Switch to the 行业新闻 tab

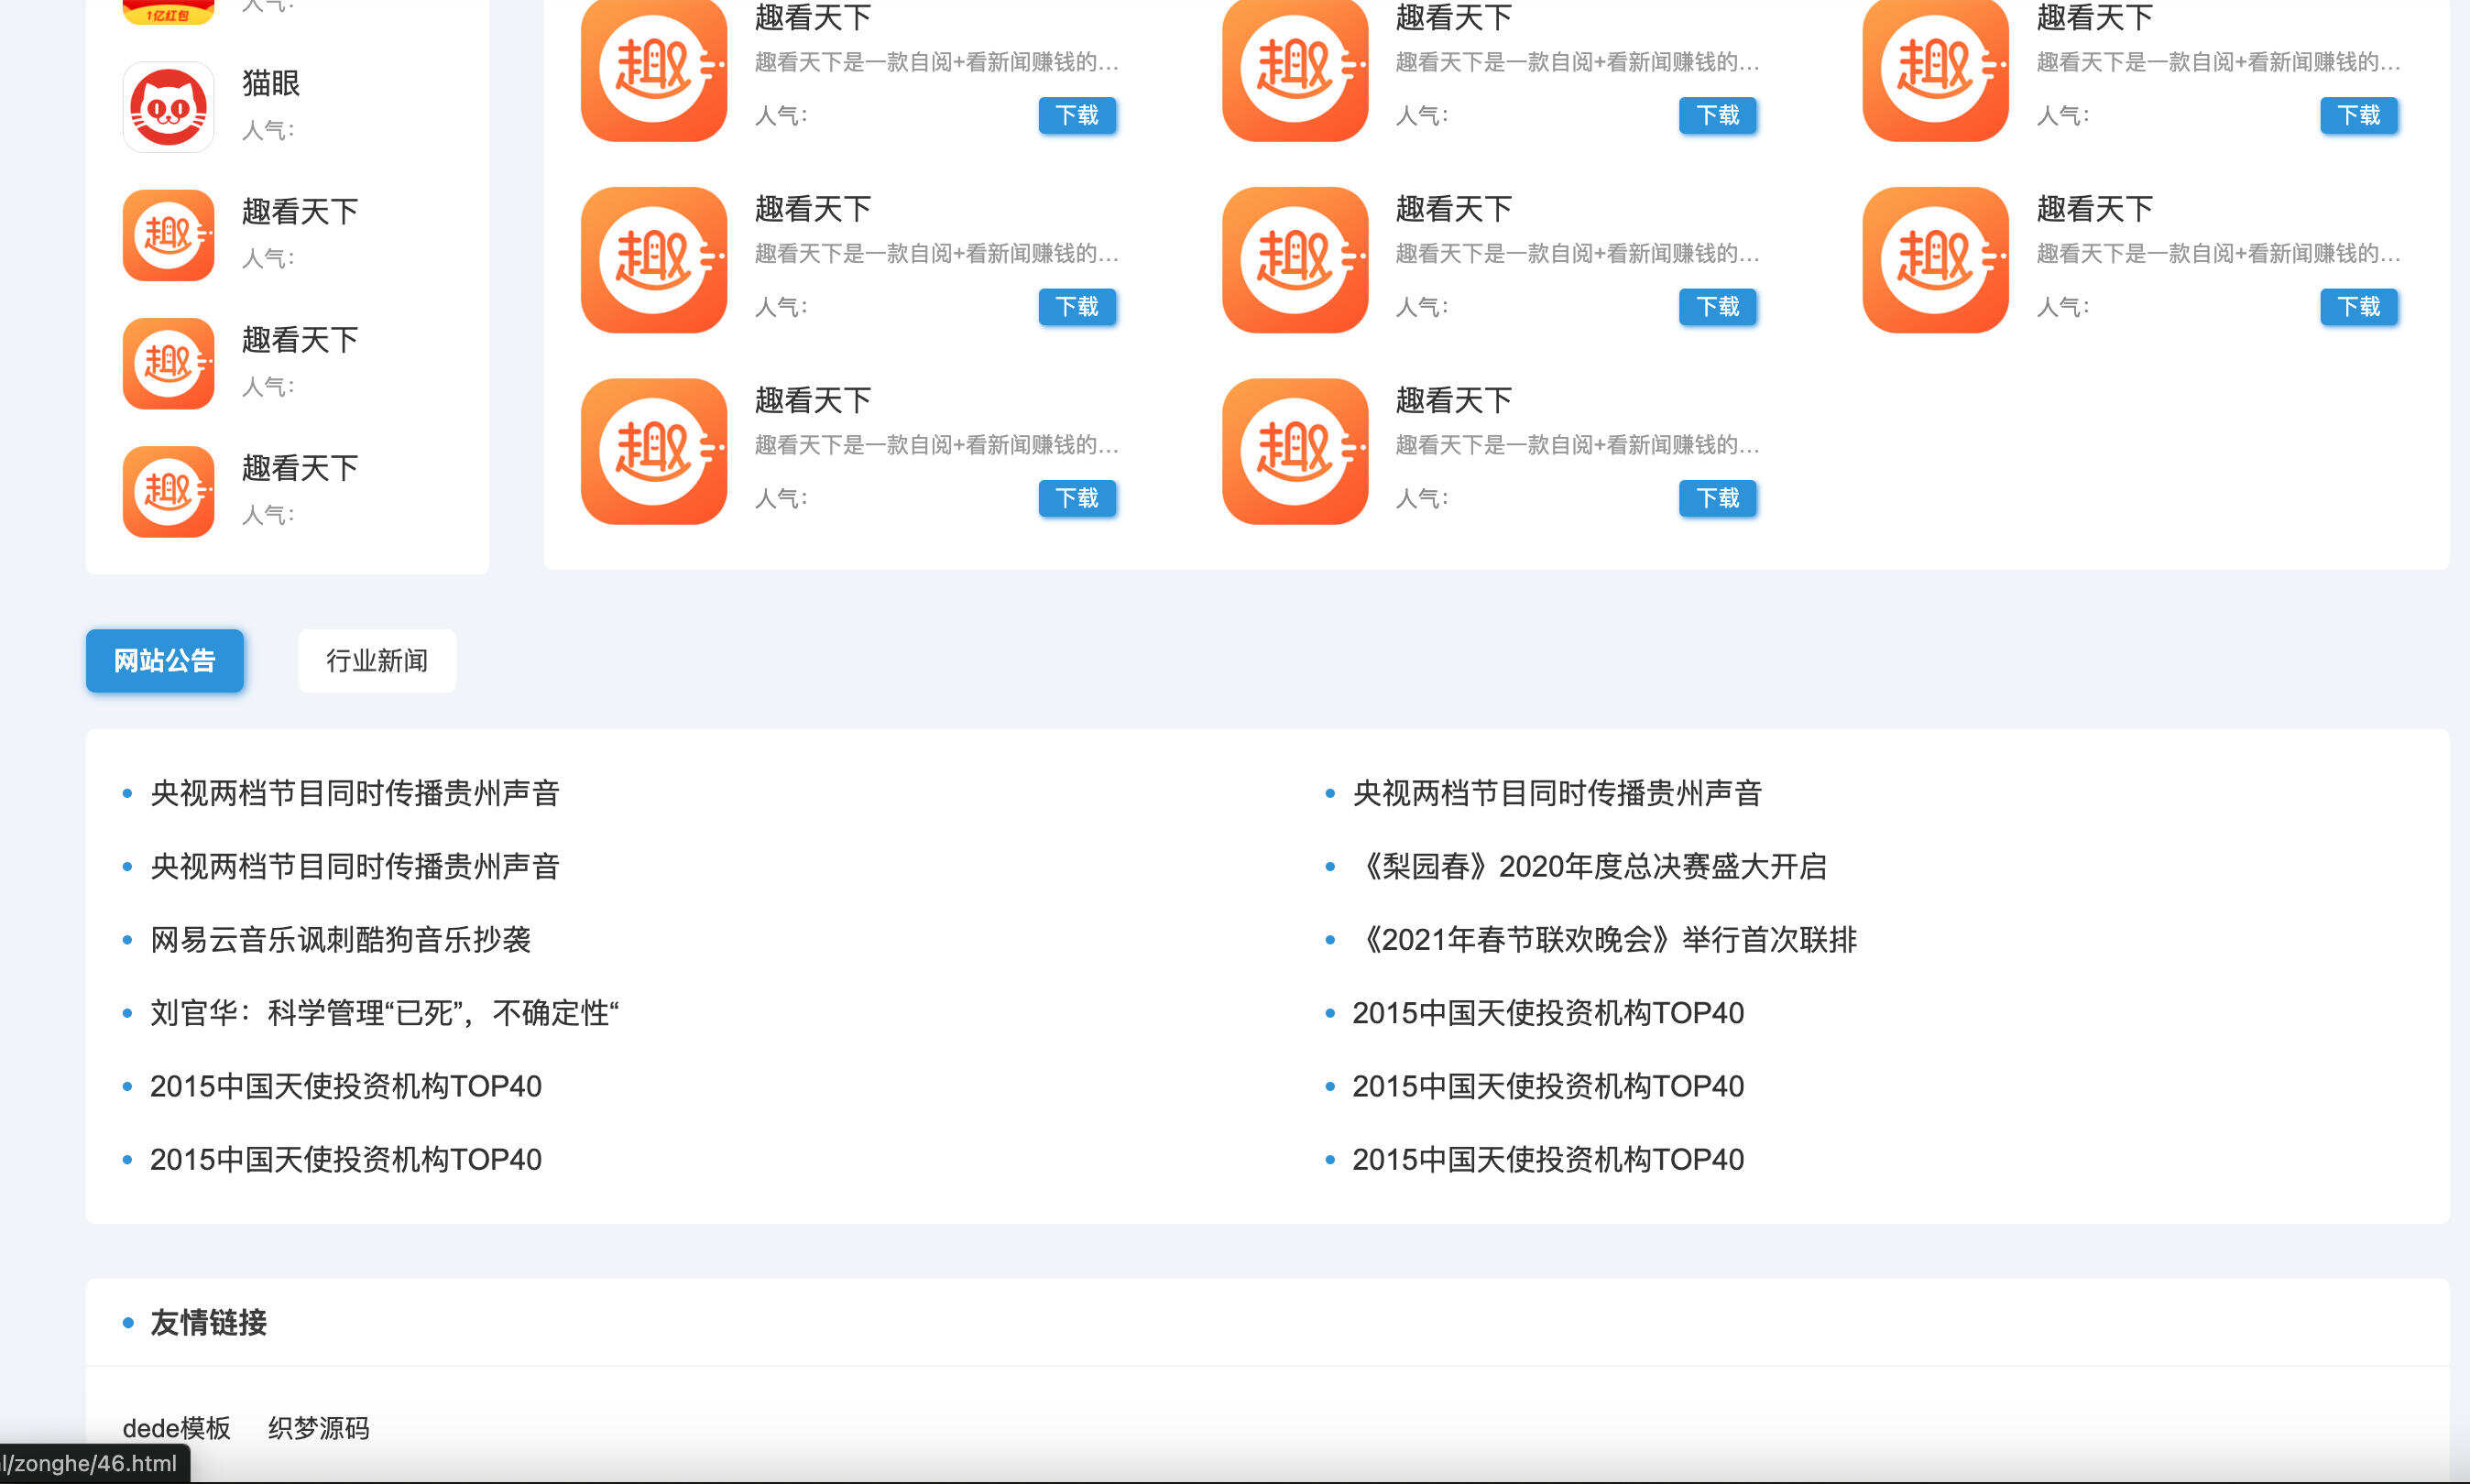point(377,660)
